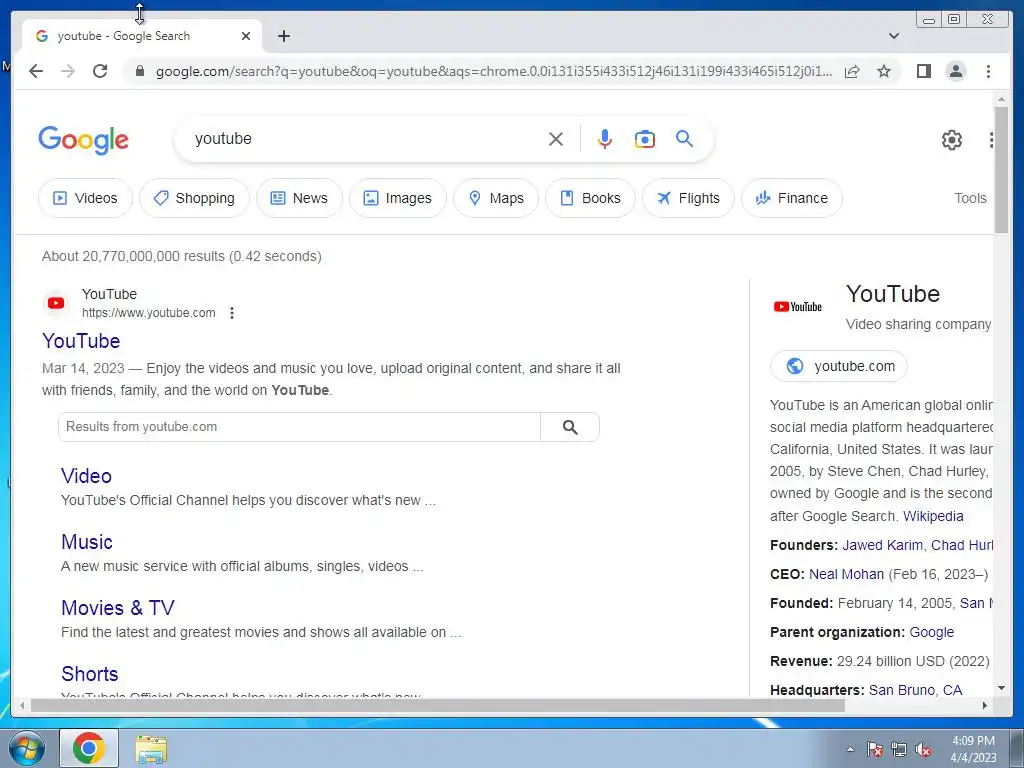
Task: Click the network tray icon
Action: [x=899, y=749]
